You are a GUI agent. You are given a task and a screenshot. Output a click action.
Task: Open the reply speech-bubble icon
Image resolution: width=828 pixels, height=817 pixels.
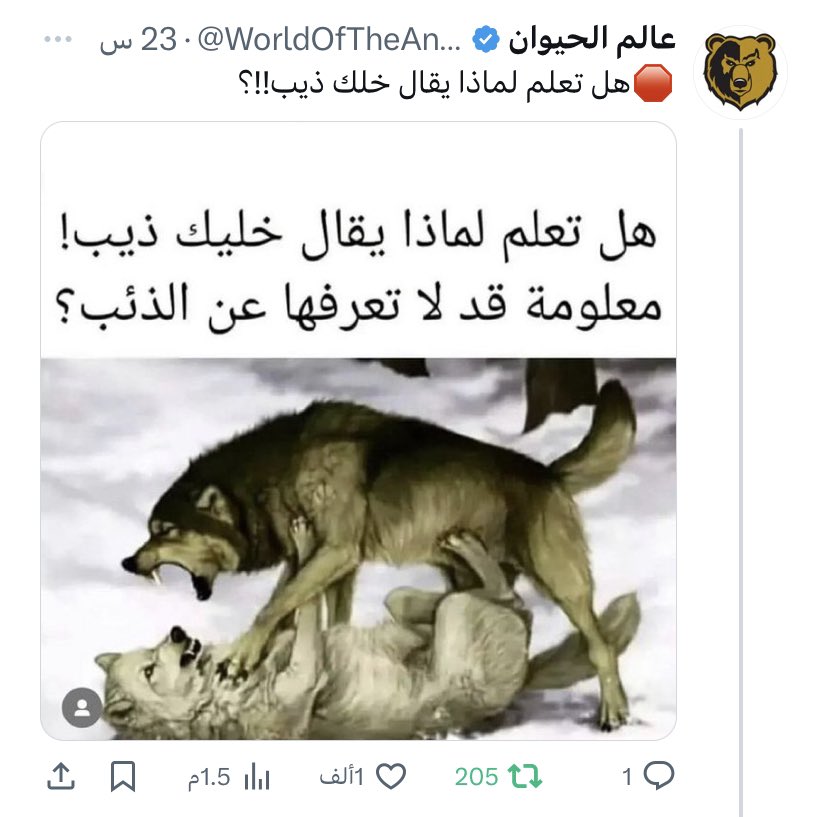click(658, 776)
